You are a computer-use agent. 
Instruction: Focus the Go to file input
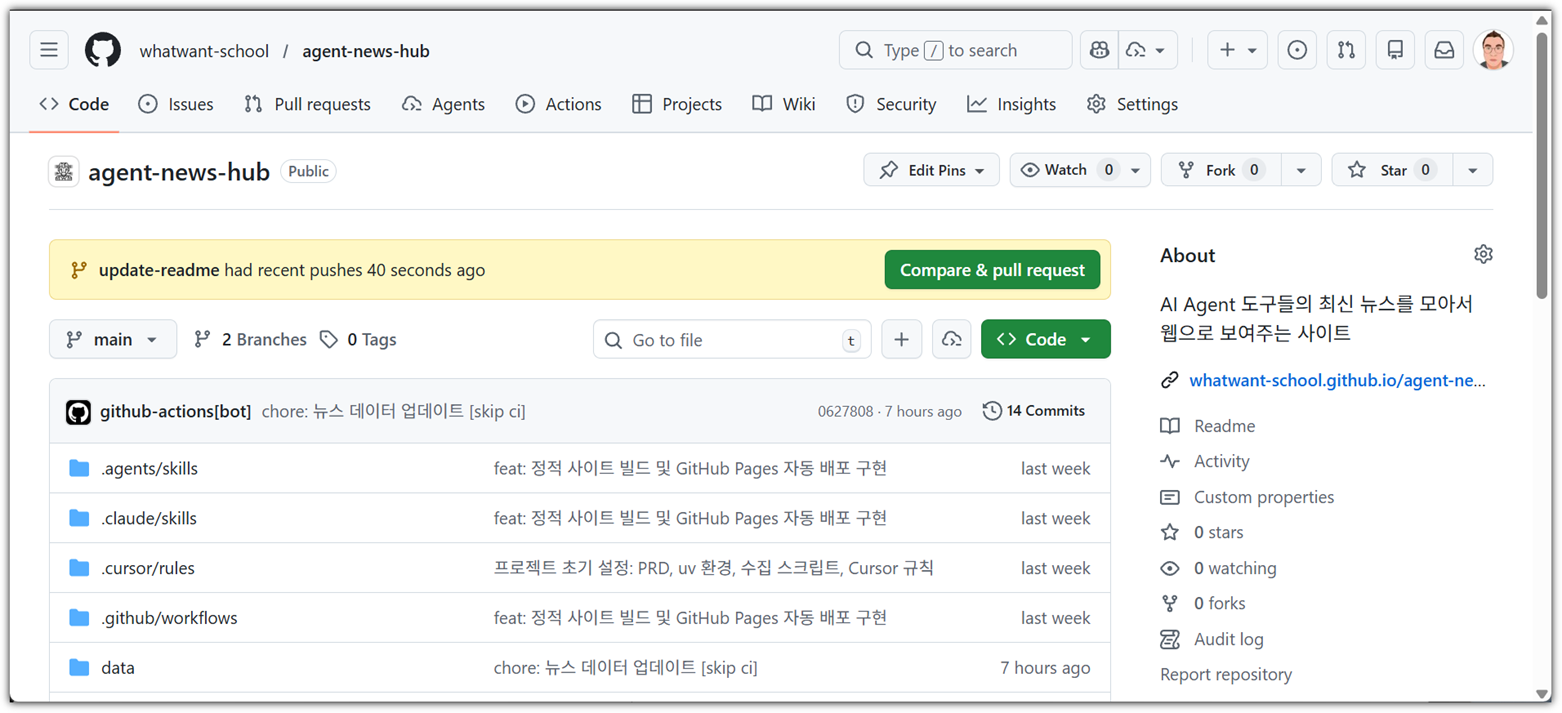tap(732, 340)
